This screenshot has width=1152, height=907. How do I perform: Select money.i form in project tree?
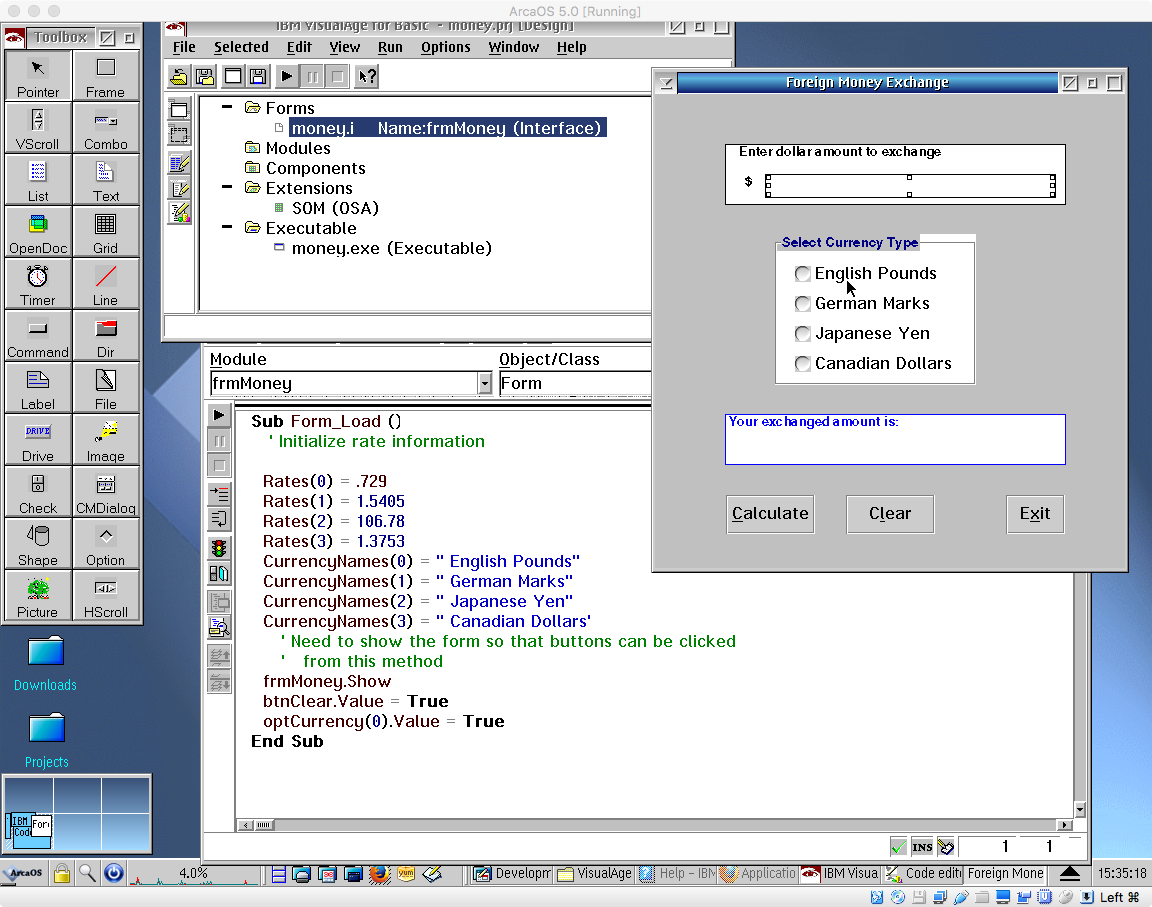[447, 128]
